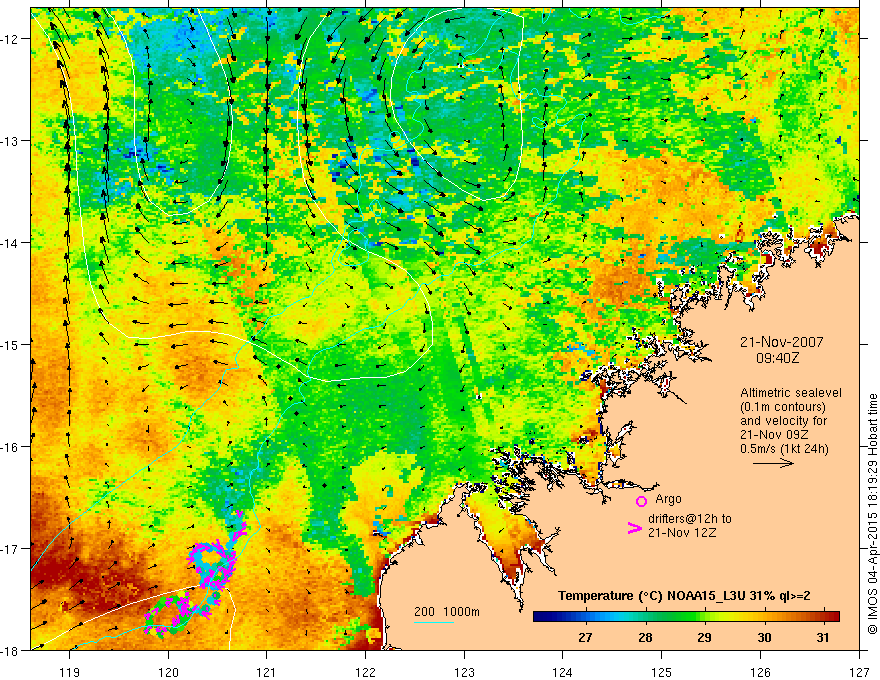Click the (0.1m contours) text line
The height and width of the screenshot is (680, 880).
pyautogui.click(x=783, y=407)
